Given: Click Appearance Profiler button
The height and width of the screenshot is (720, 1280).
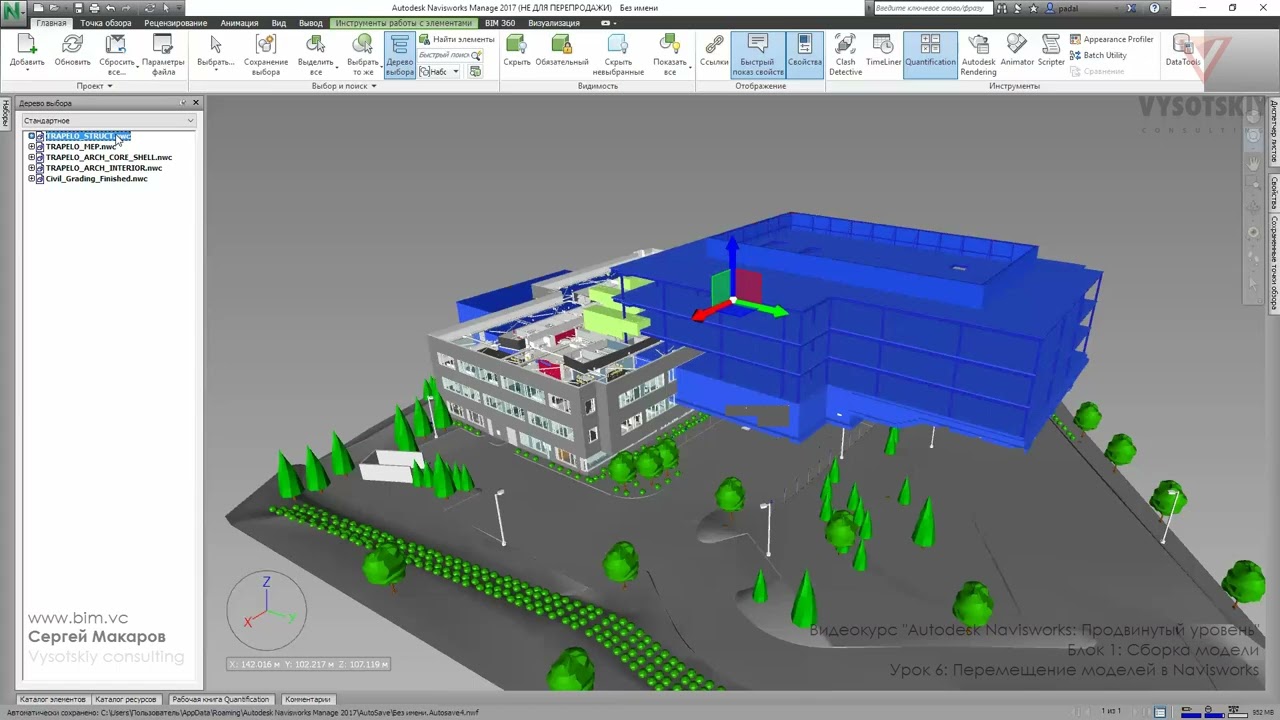Looking at the screenshot, I should point(1111,39).
